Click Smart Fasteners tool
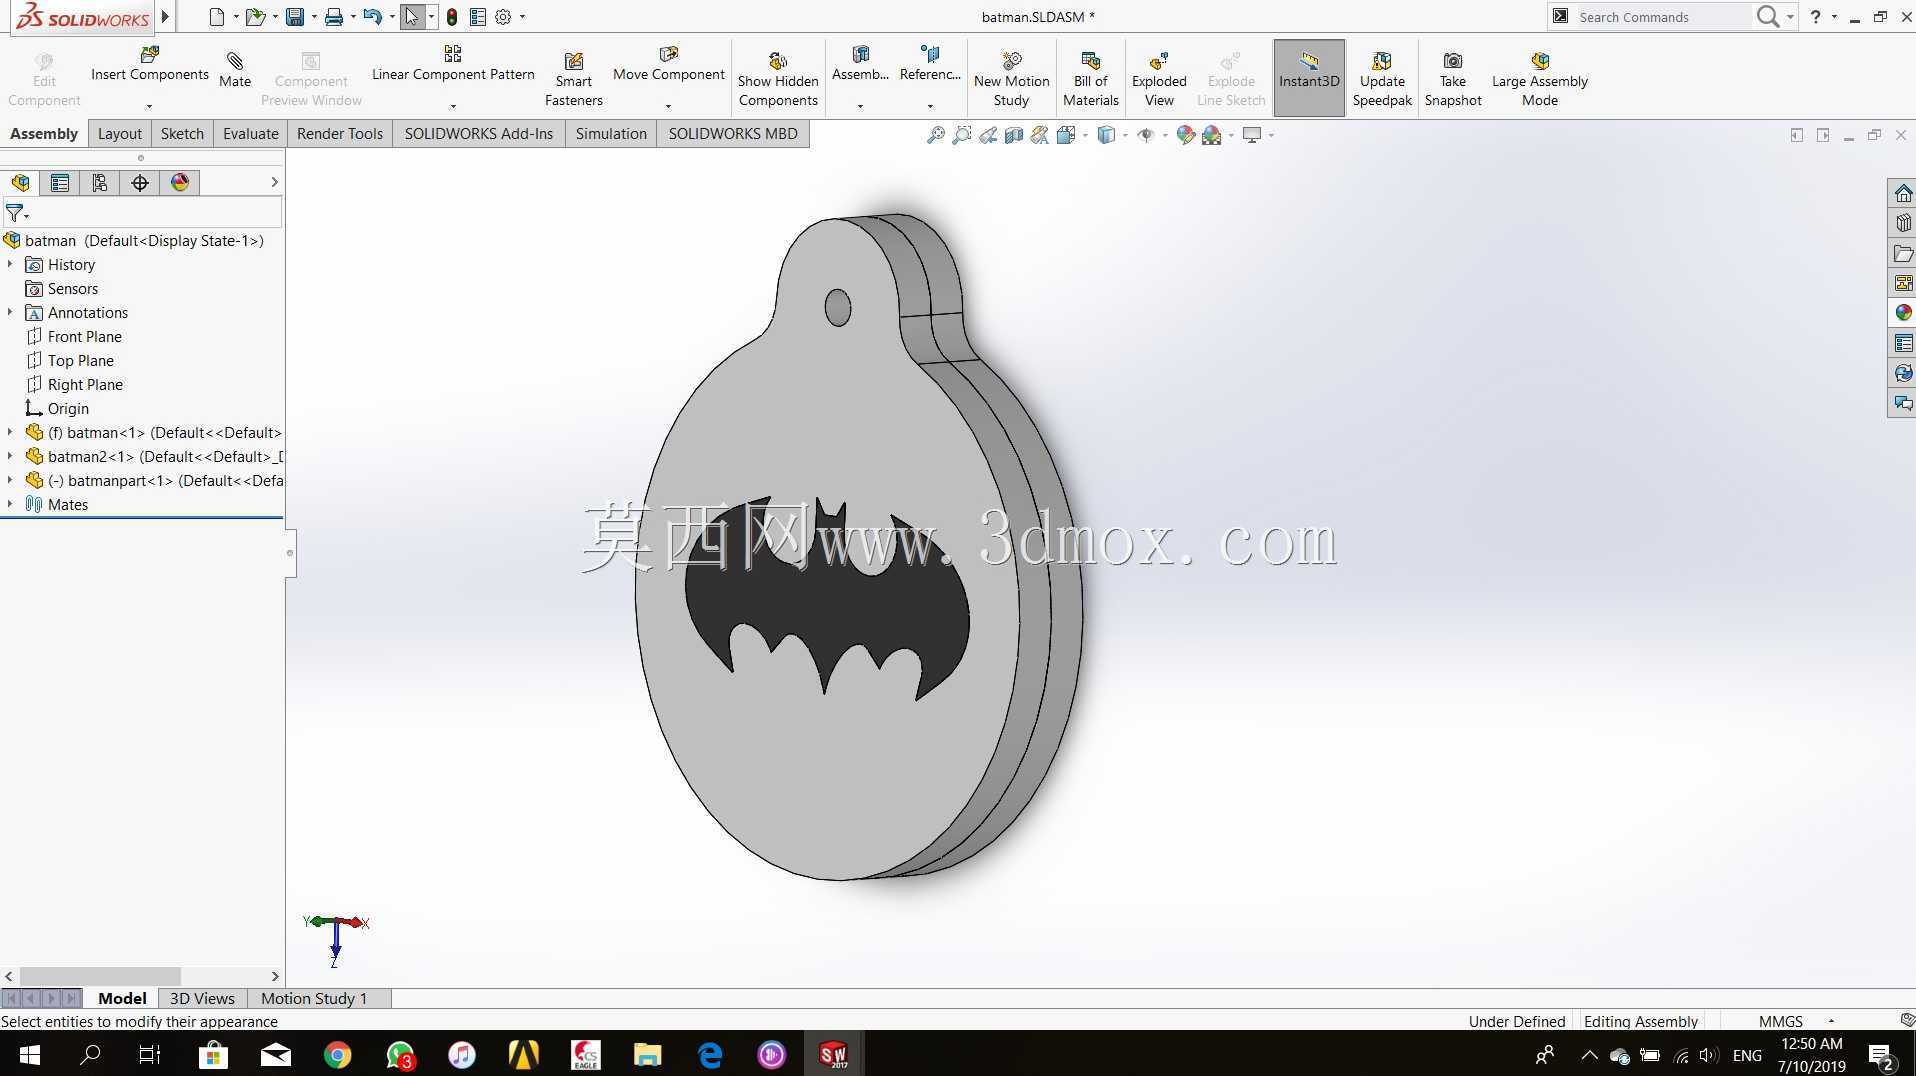The height and width of the screenshot is (1076, 1916). 574,79
